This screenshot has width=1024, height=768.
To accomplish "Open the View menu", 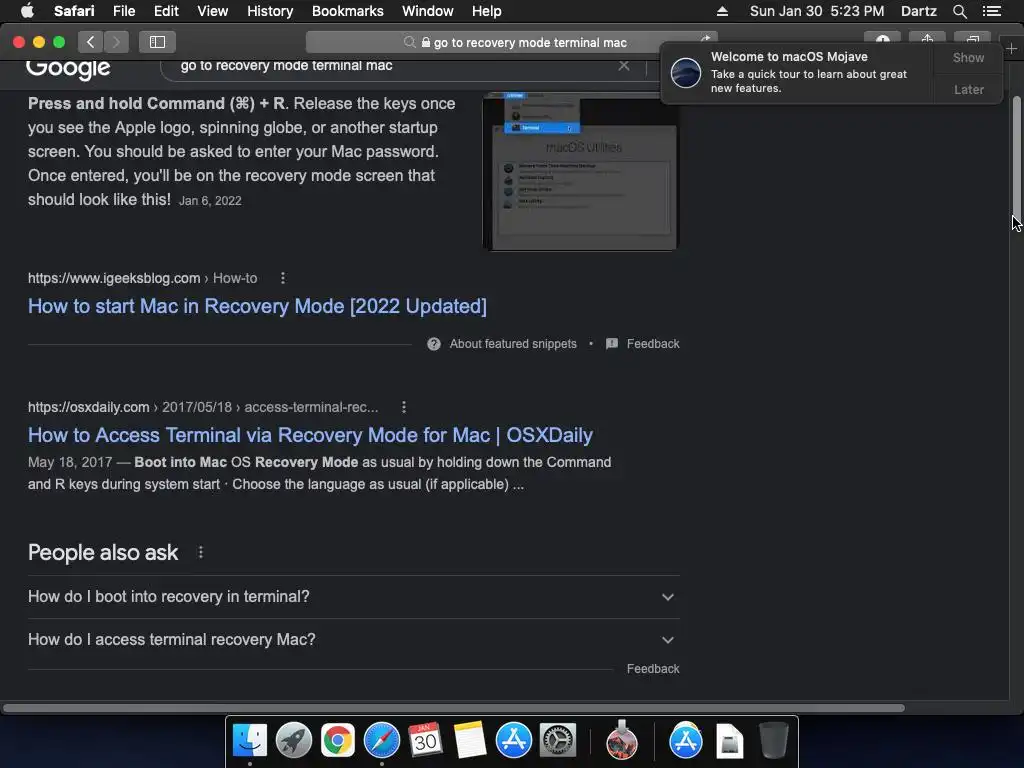I will pos(212,11).
